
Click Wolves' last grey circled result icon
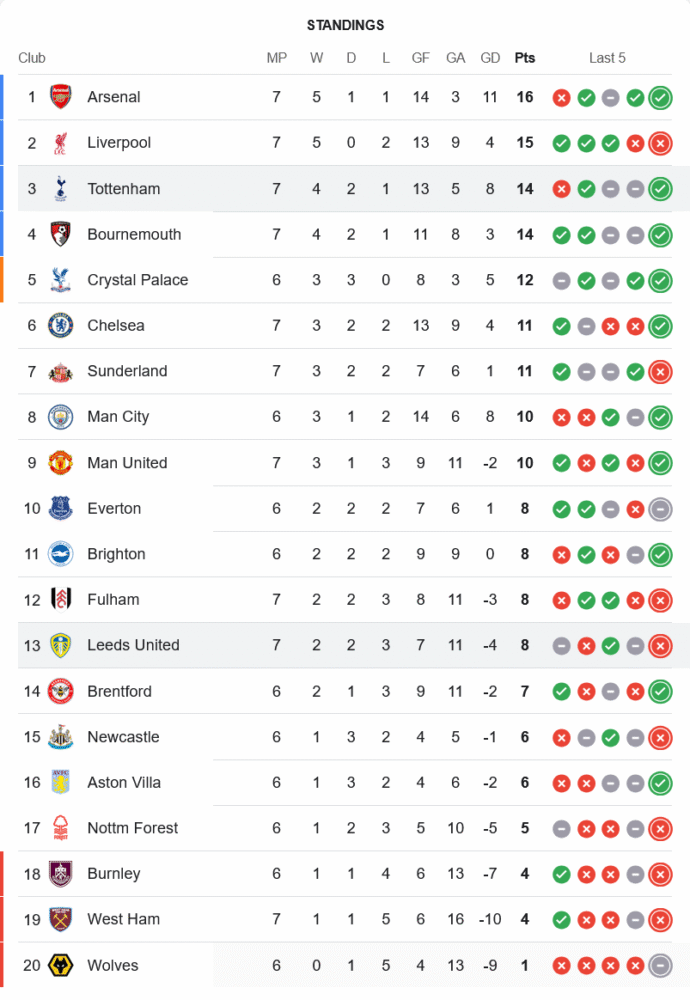(660, 965)
